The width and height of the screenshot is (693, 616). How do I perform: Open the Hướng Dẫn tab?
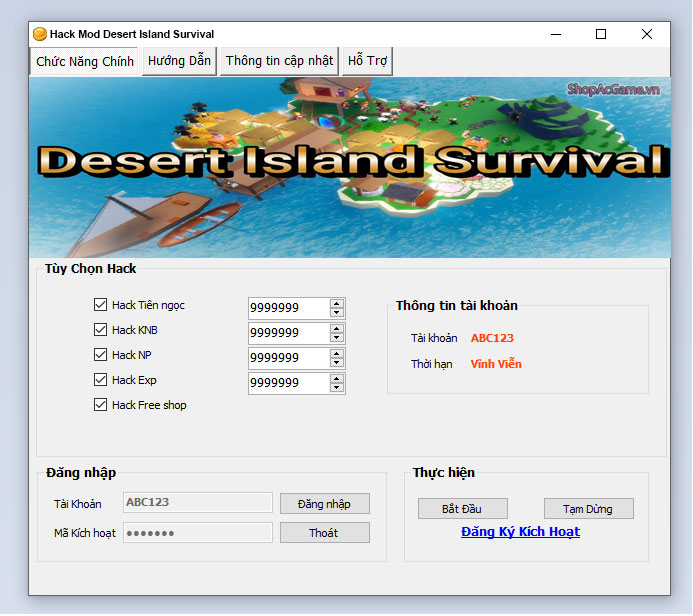179,61
